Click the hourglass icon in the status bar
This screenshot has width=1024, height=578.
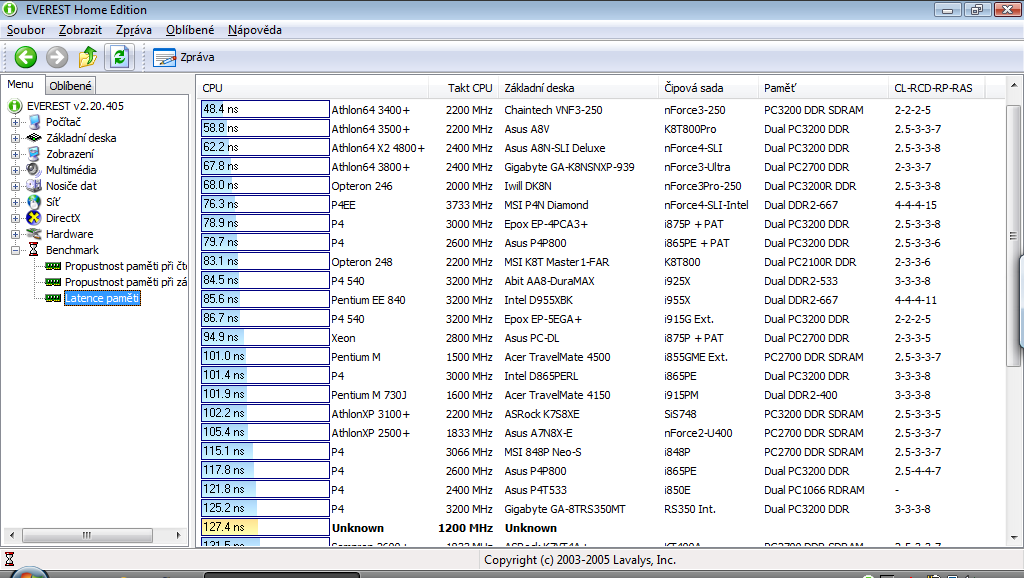pos(9,559)
